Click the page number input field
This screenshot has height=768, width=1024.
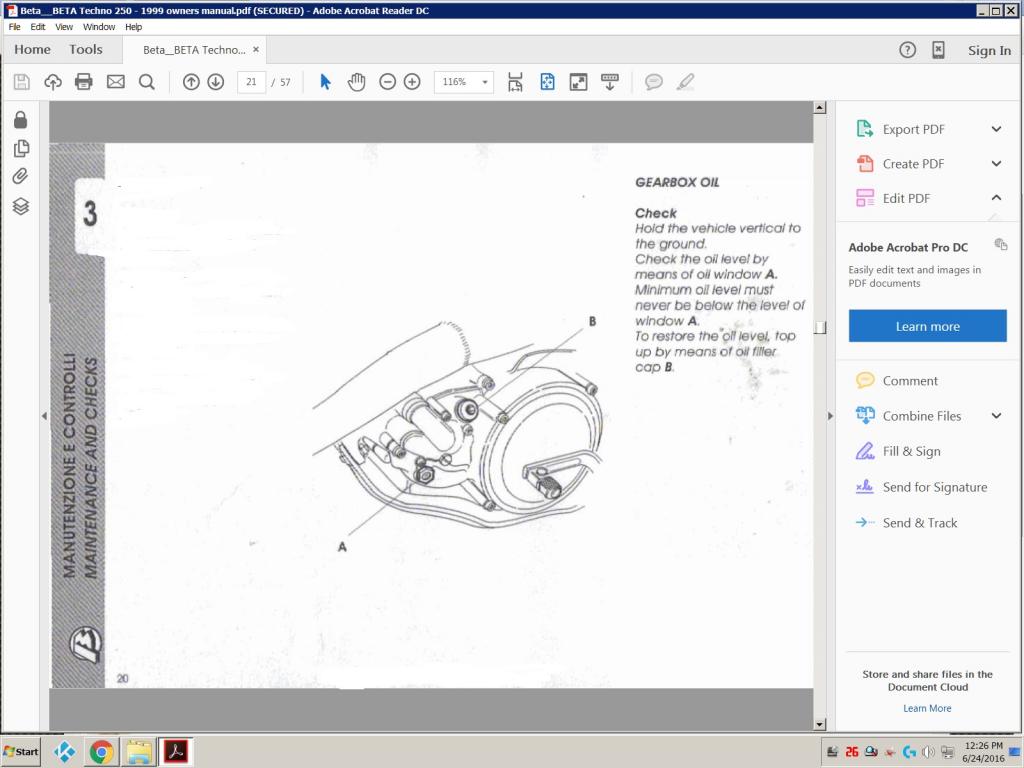coord(251,82)
